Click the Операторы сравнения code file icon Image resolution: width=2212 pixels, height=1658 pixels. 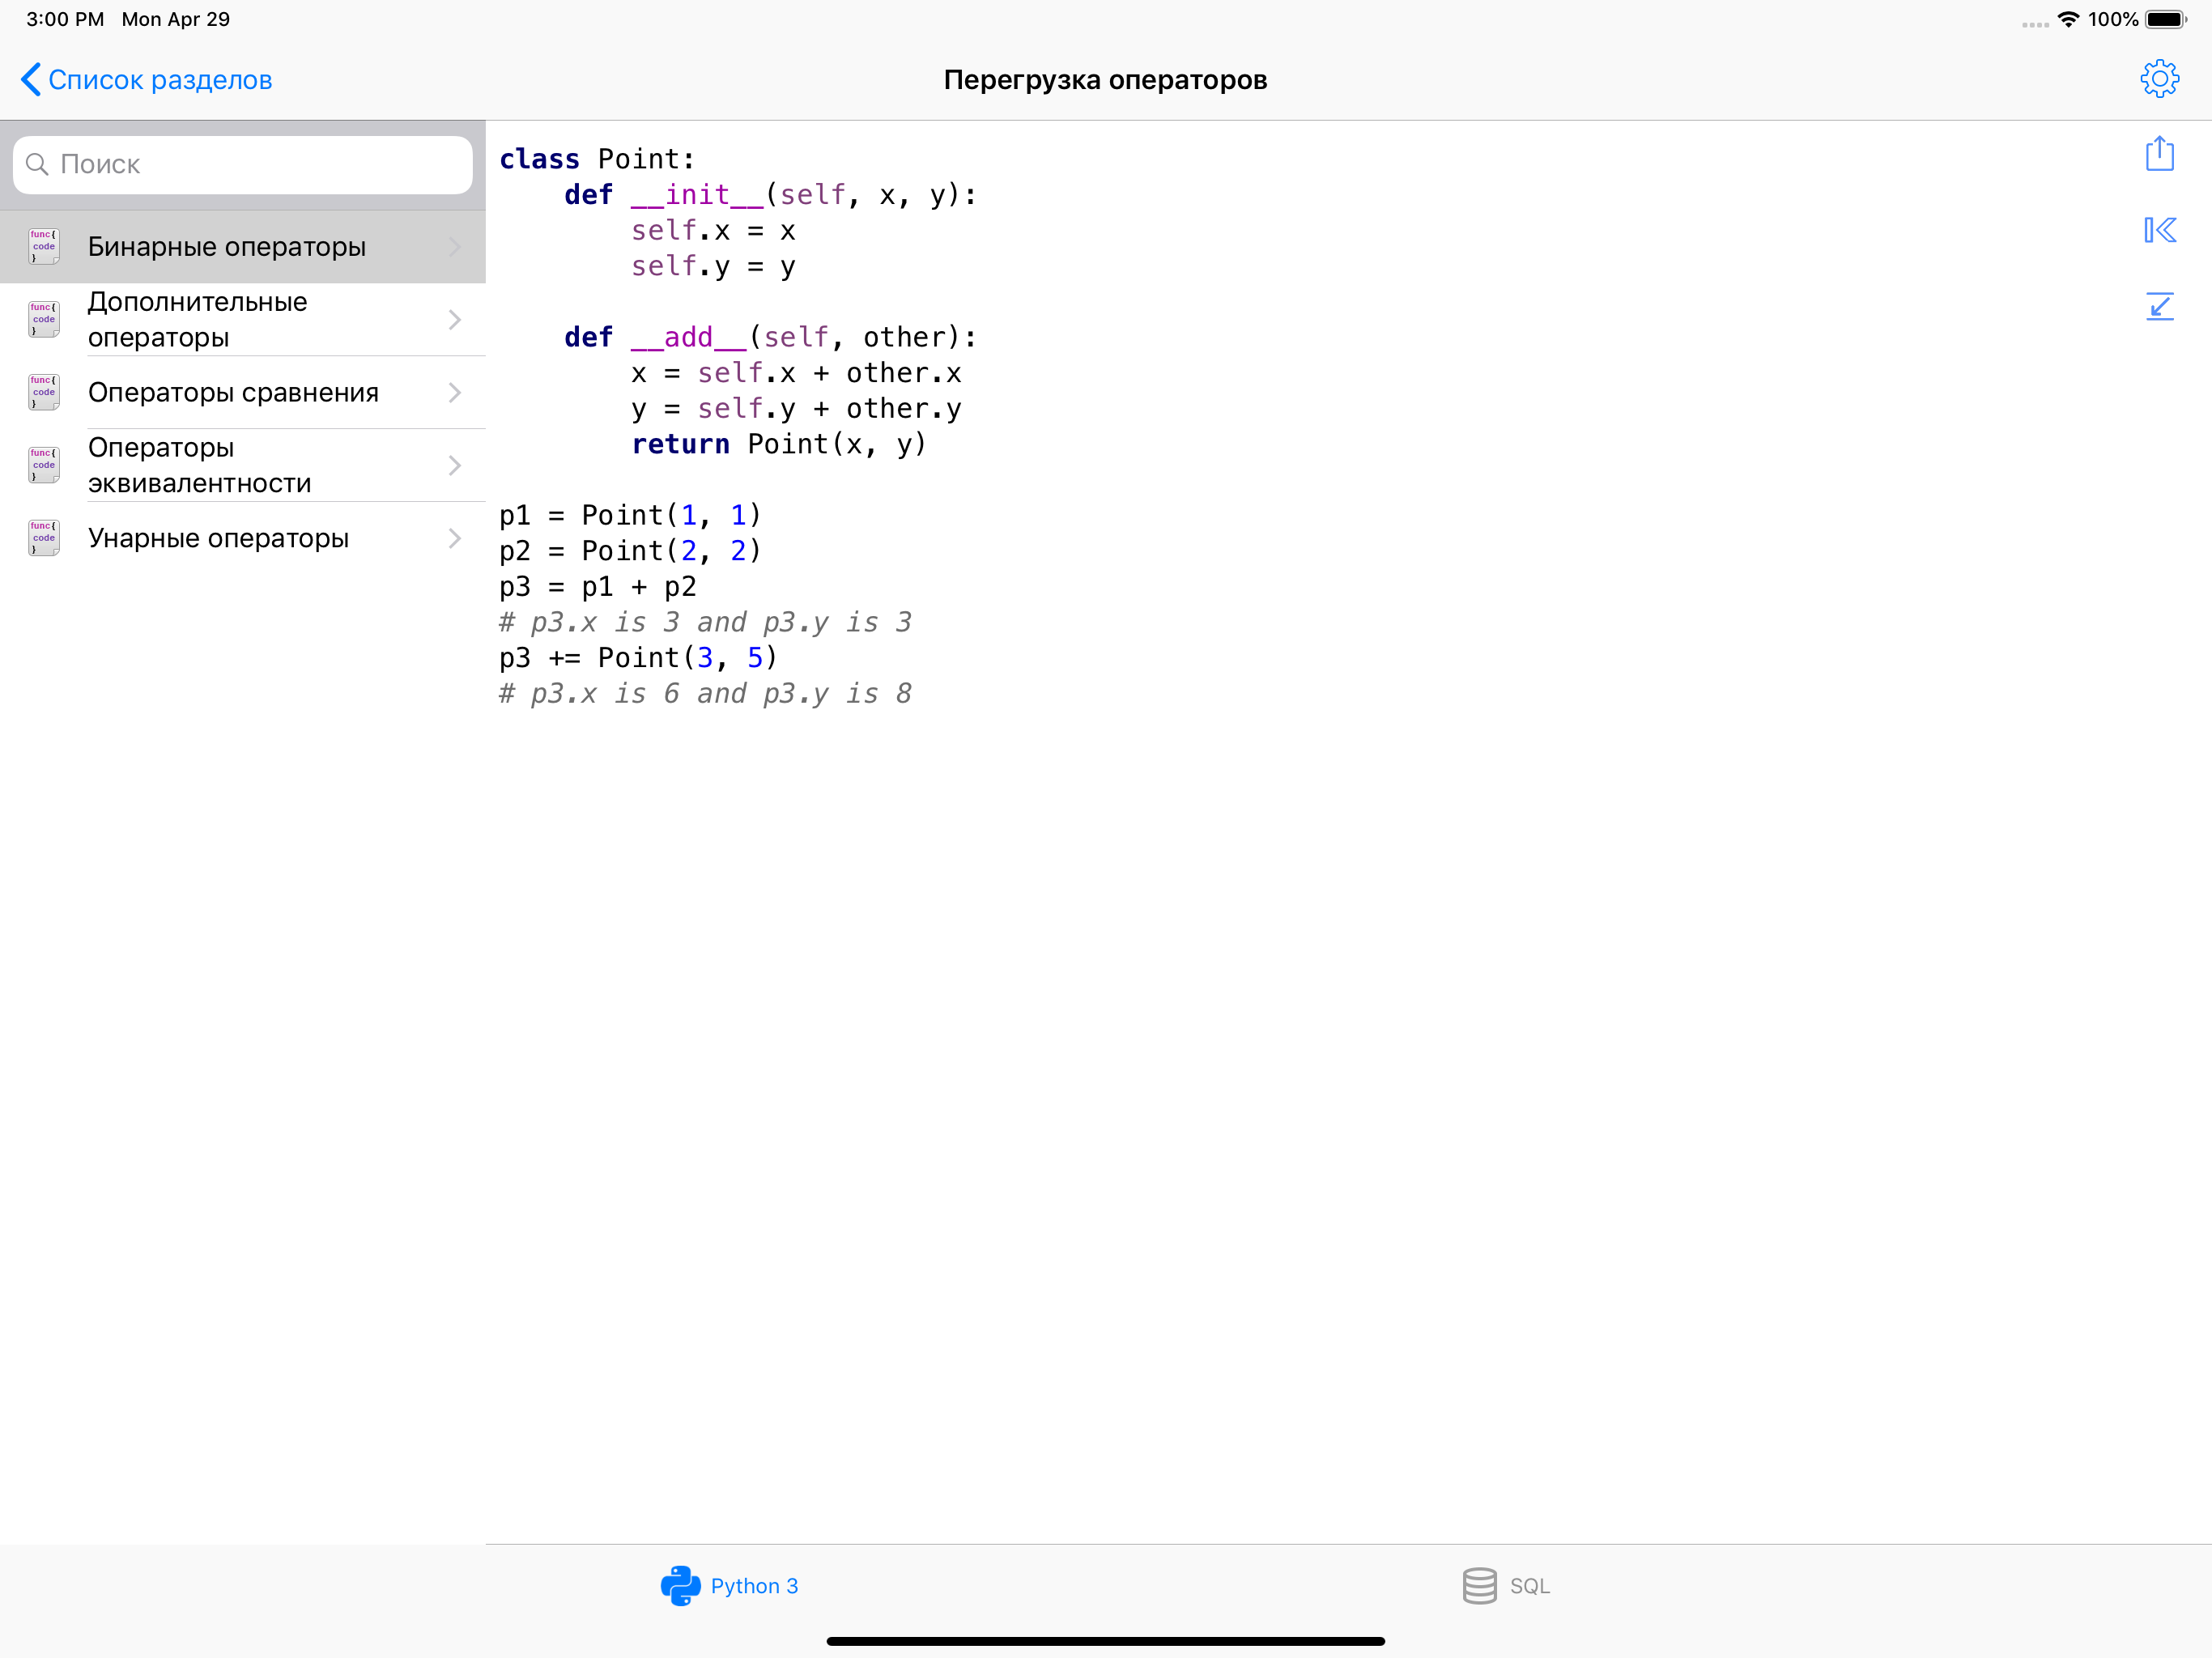[x=44, y=392]
